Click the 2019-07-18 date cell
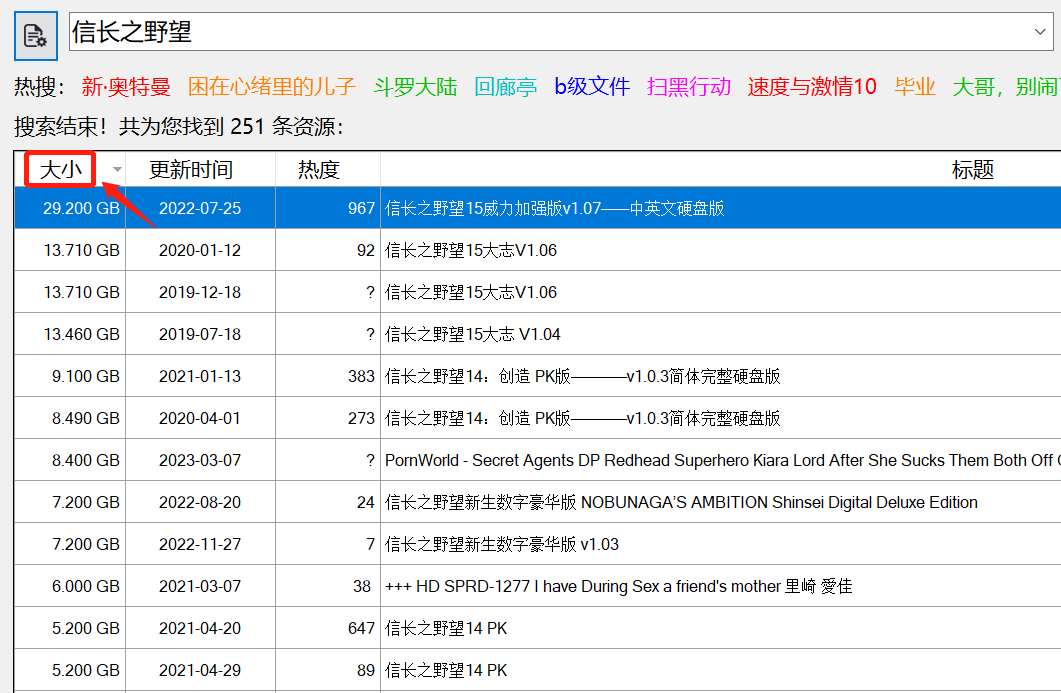1061x693 pixels. (200, 334)
